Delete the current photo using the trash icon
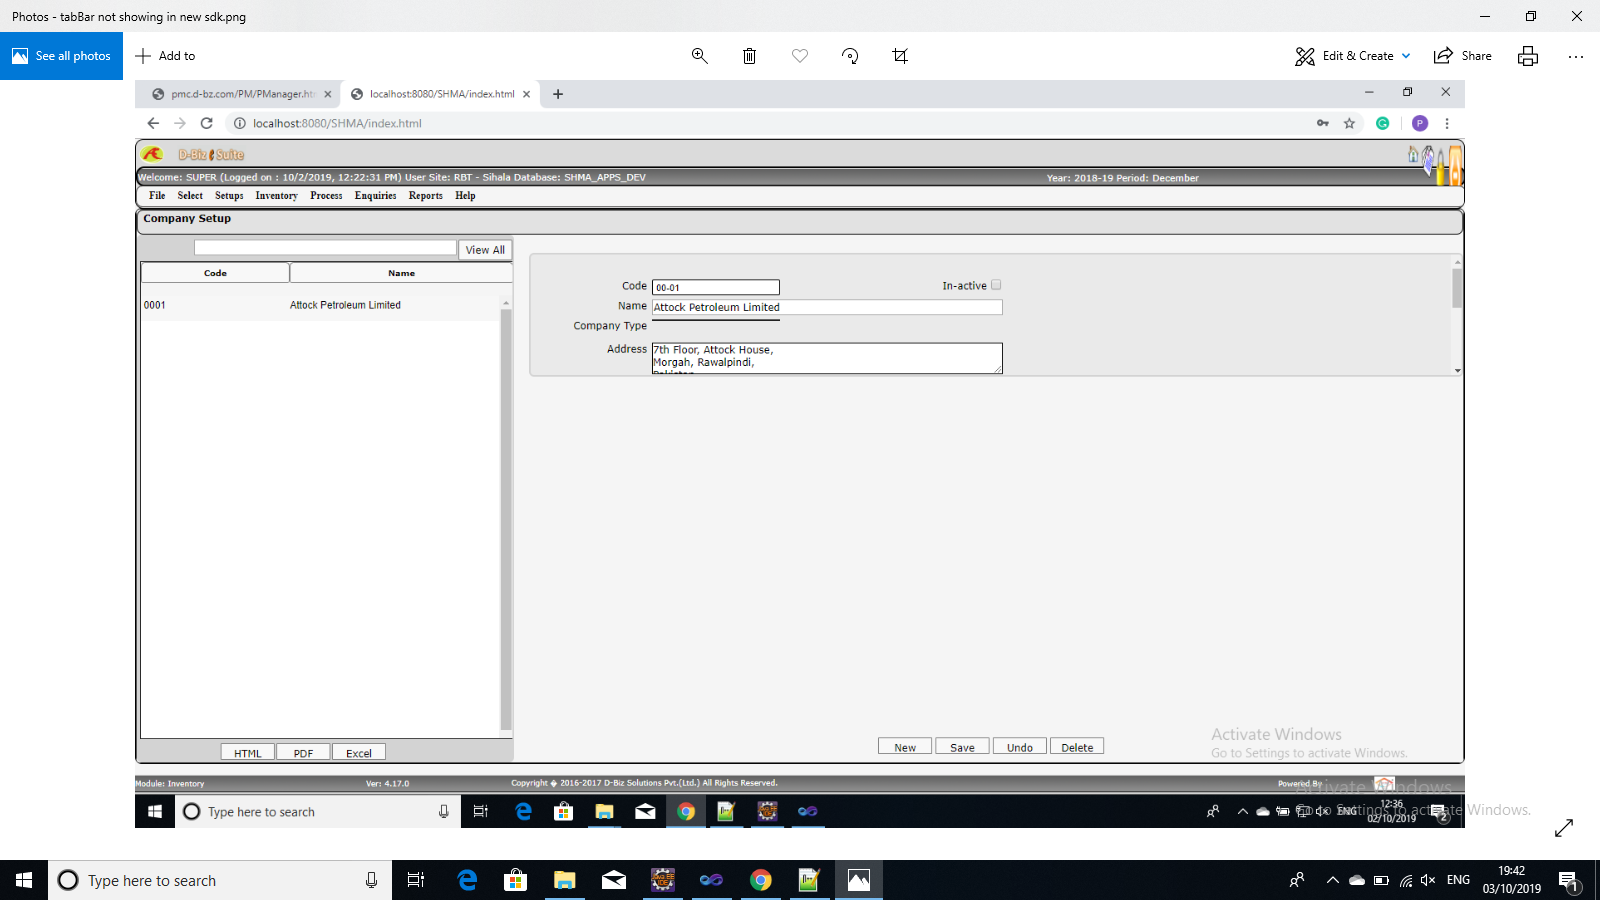This screenshot has width=1600, height=900. (749, 56)
